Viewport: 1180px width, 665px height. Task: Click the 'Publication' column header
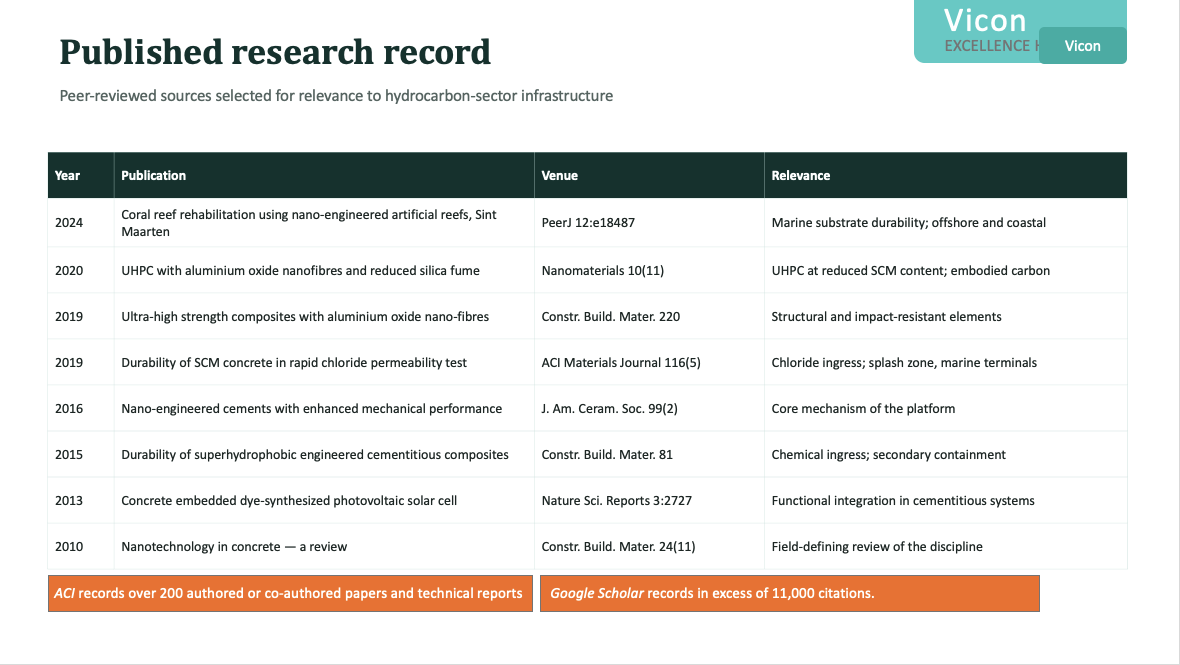324,175
